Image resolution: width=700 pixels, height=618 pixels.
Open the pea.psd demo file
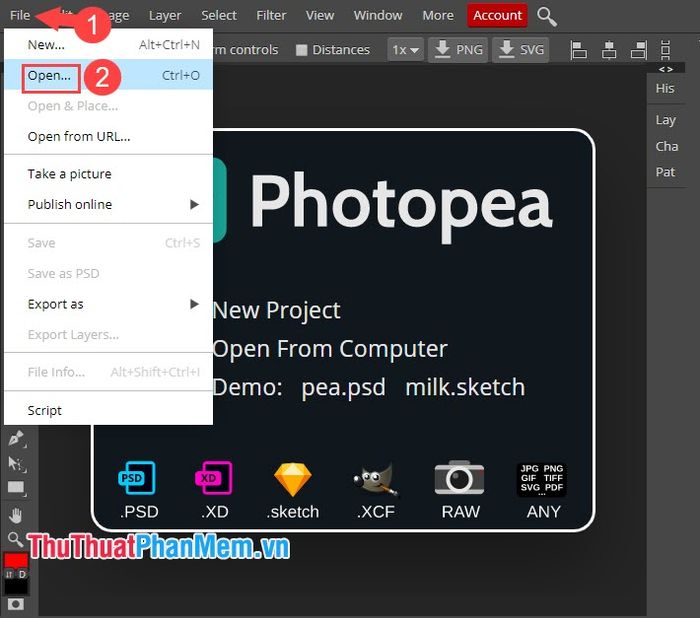click(x=343, y=388)
